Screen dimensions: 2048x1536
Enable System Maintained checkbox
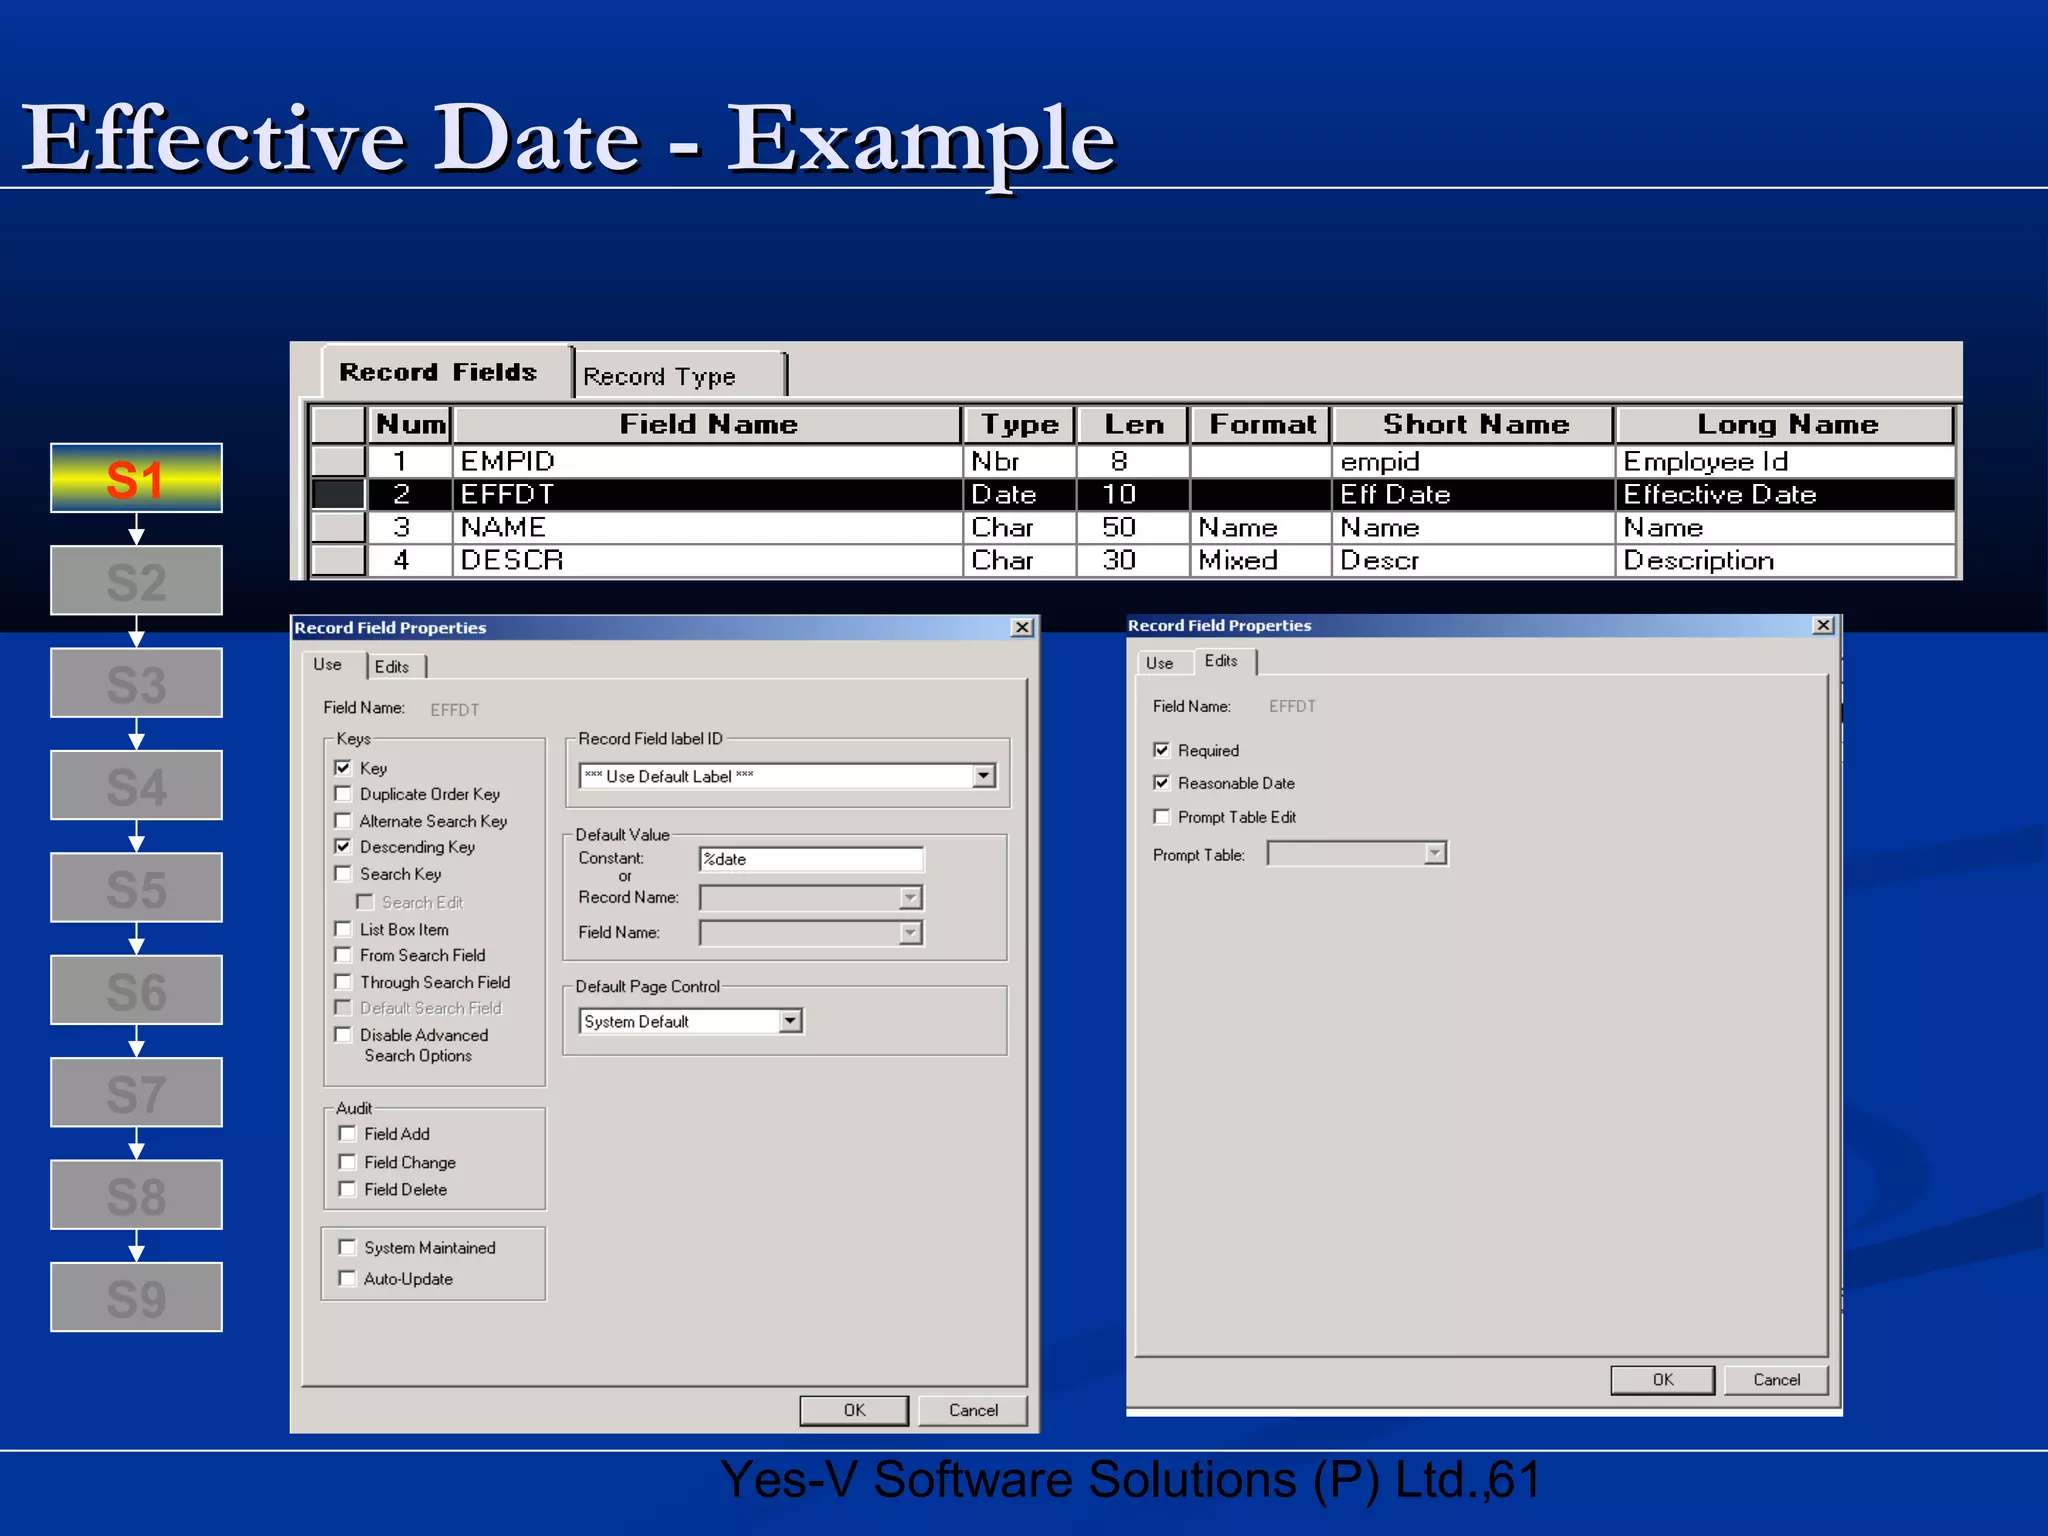click(x=347, y=1247)
